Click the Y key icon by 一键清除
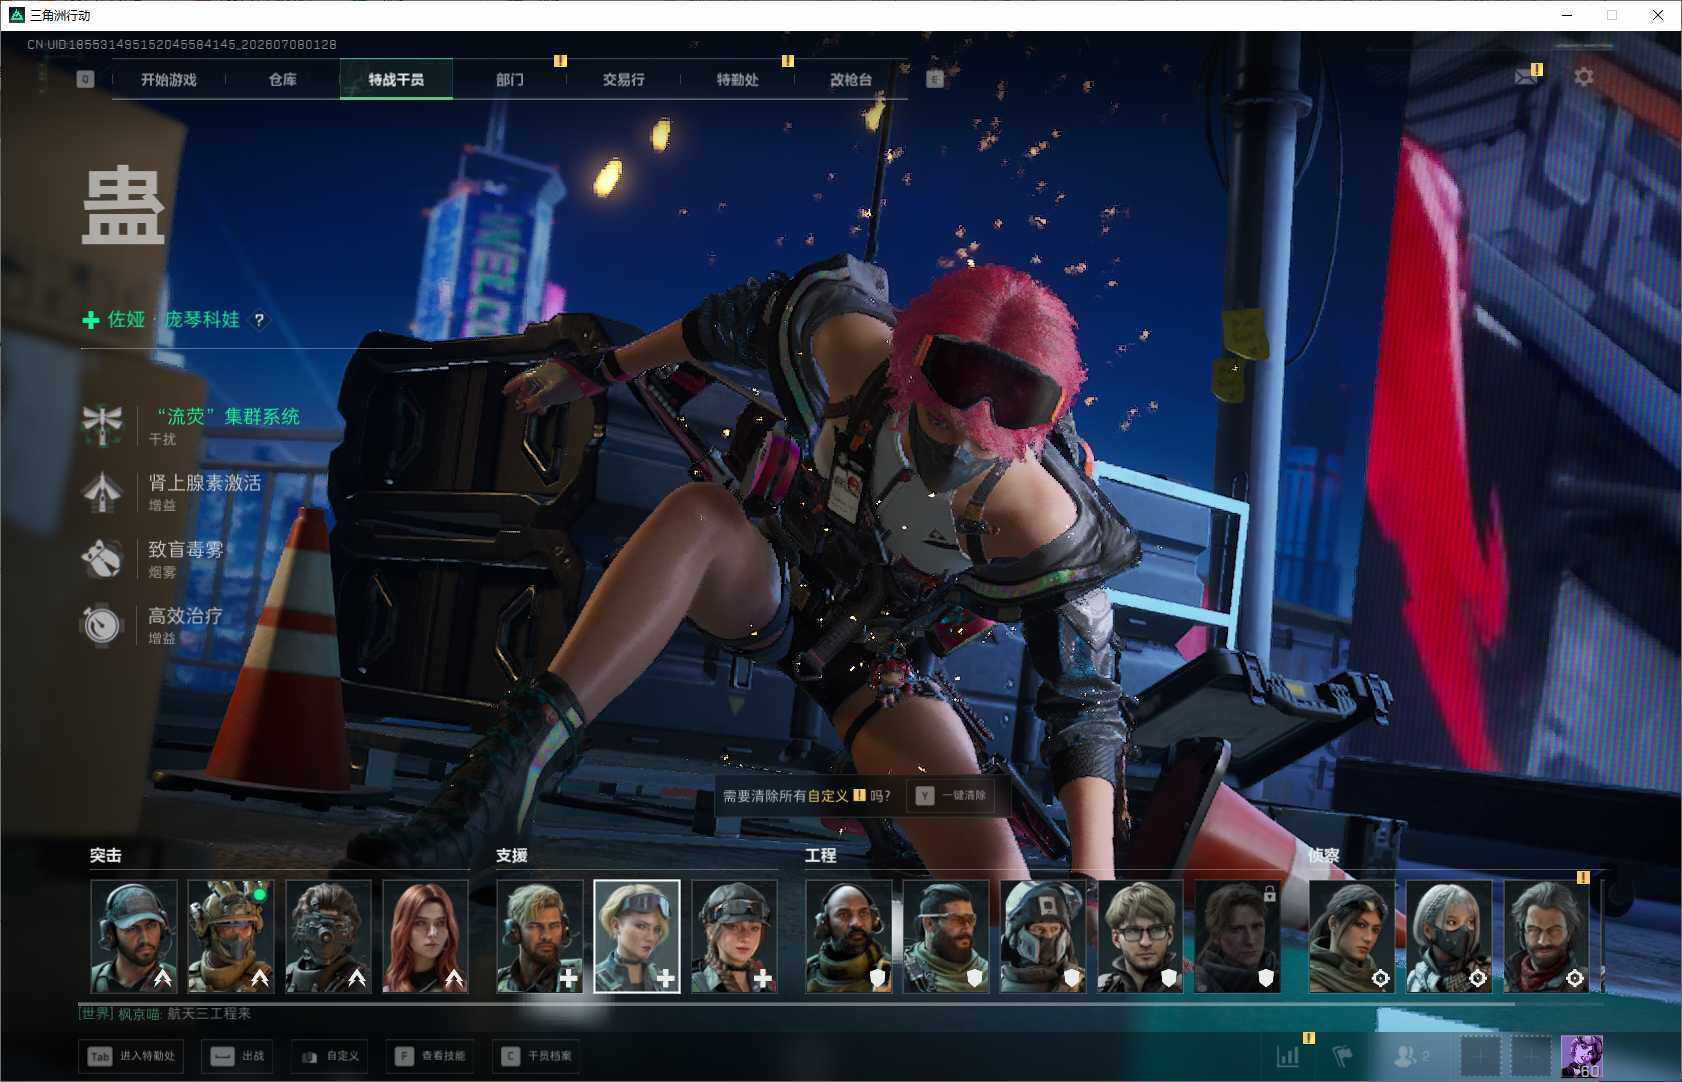Image resolution: width=1682 pixels, height=1082 pixels. (x=925, y=796)
